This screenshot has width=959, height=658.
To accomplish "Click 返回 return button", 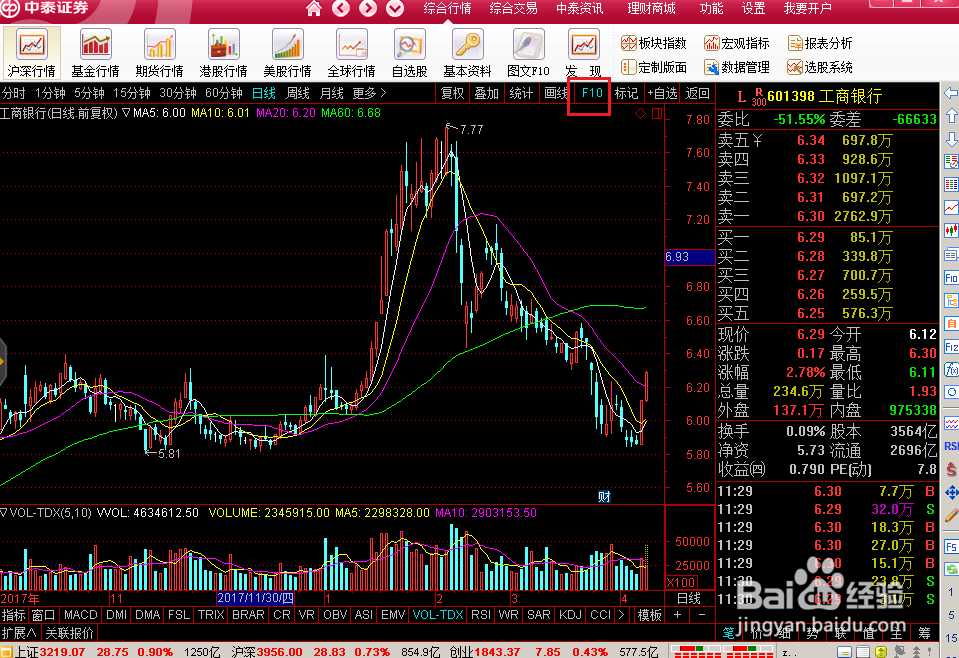I will (x=697, y=94).
